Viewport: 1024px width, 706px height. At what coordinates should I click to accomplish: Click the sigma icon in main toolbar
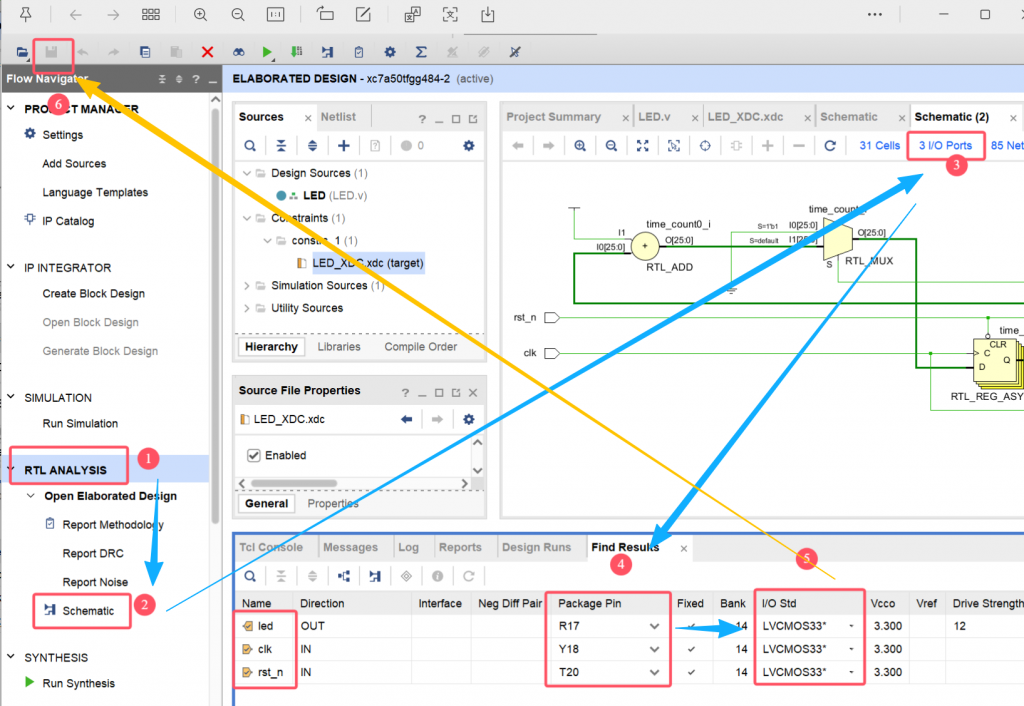tap(421, 52)
